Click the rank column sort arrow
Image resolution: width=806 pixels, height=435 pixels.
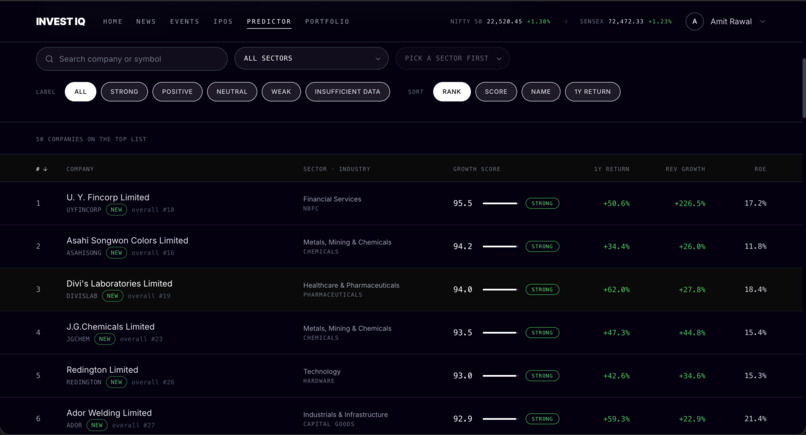point(45,169)
